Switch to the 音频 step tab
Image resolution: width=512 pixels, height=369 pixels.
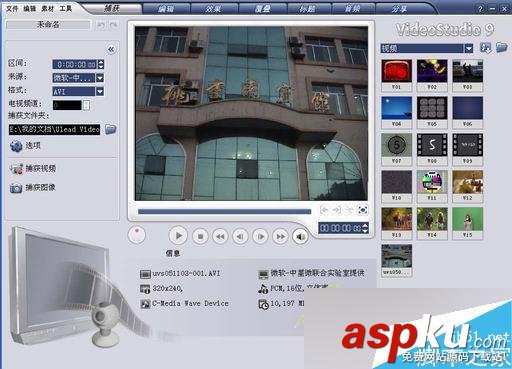click(x=353, y=9)
